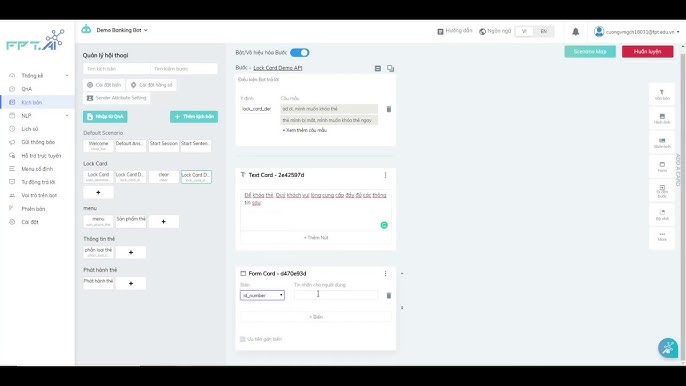Click the Huấn luyện train button

[648, 52]
